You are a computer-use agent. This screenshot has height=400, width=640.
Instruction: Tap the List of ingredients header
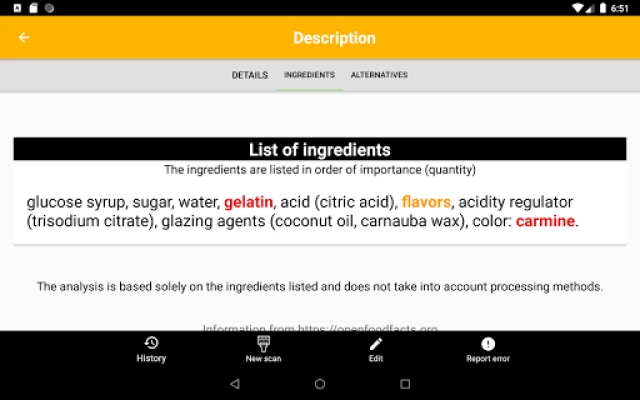coord(320,149)
